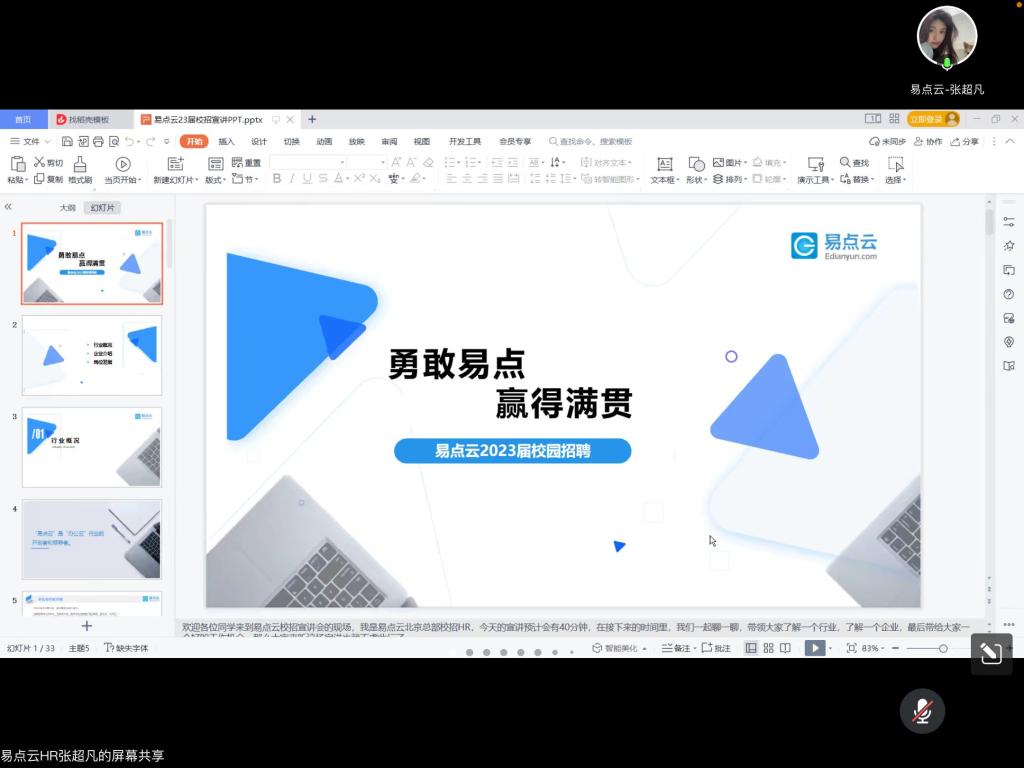This screenshot has width=1024, height=768.
Task: Toggle Strikethrough formatting
Action: 323,178
